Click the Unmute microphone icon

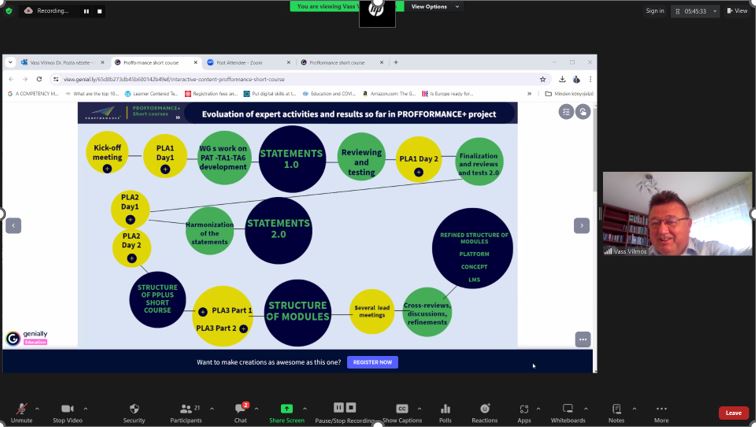point(21,409)
